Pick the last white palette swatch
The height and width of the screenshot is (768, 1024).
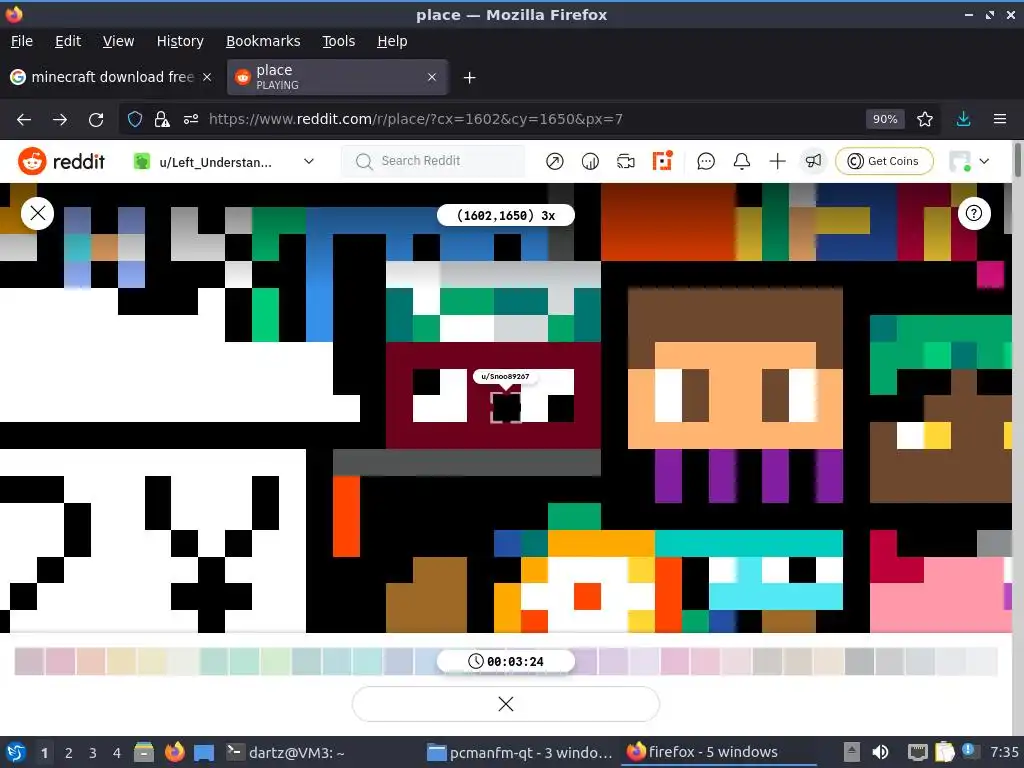pyautogui.click(x=982, y=662)
